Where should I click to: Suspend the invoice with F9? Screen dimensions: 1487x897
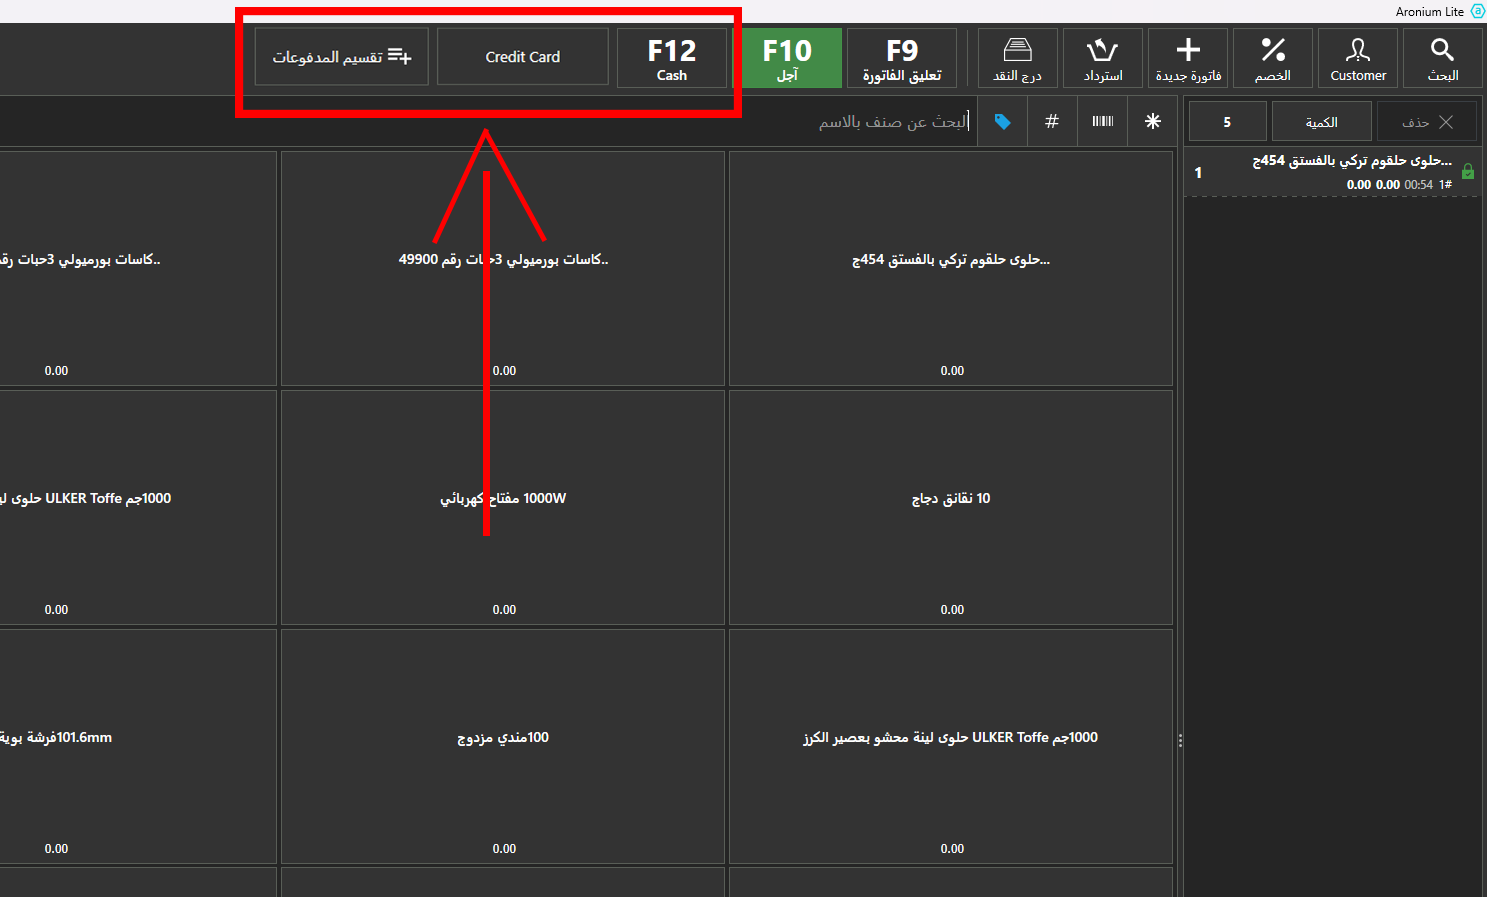point(901,58)
